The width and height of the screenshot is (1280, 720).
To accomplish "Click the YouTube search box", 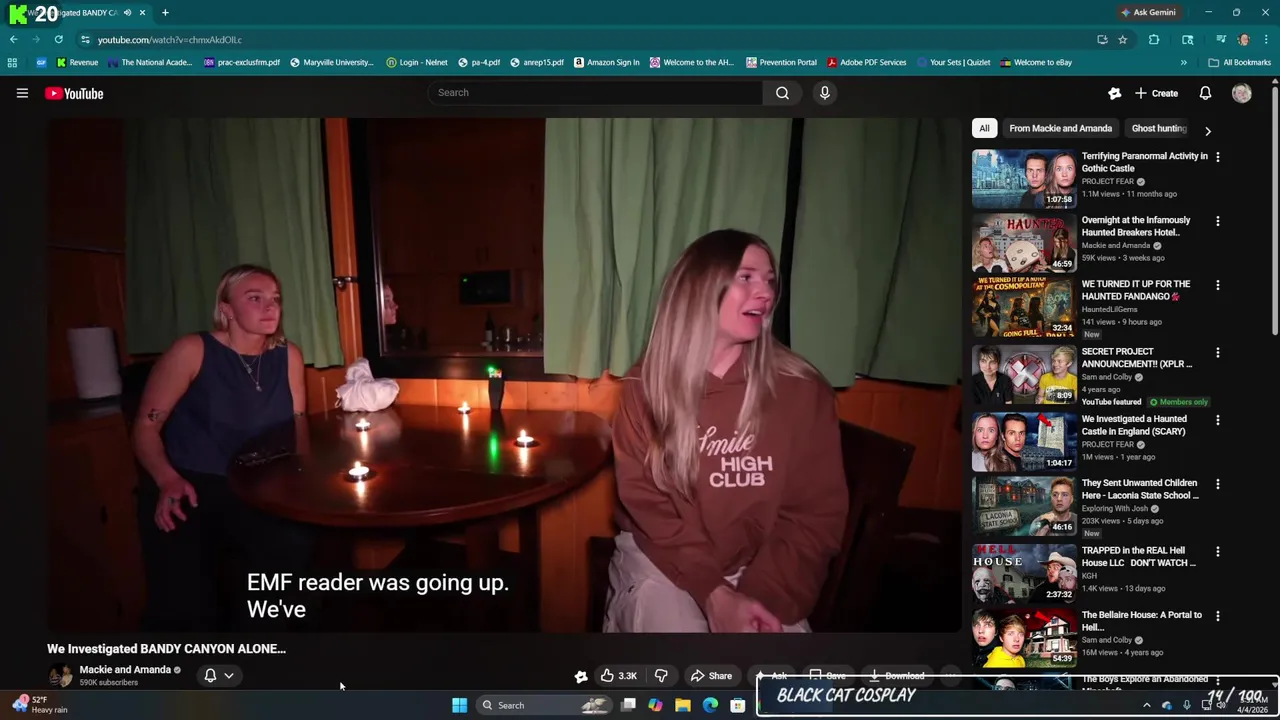I will 596,93.
